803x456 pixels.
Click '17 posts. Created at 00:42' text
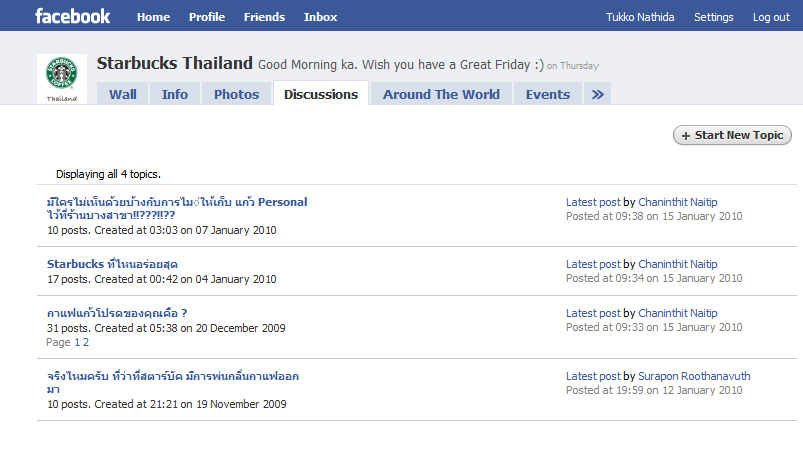coord(162,279)
